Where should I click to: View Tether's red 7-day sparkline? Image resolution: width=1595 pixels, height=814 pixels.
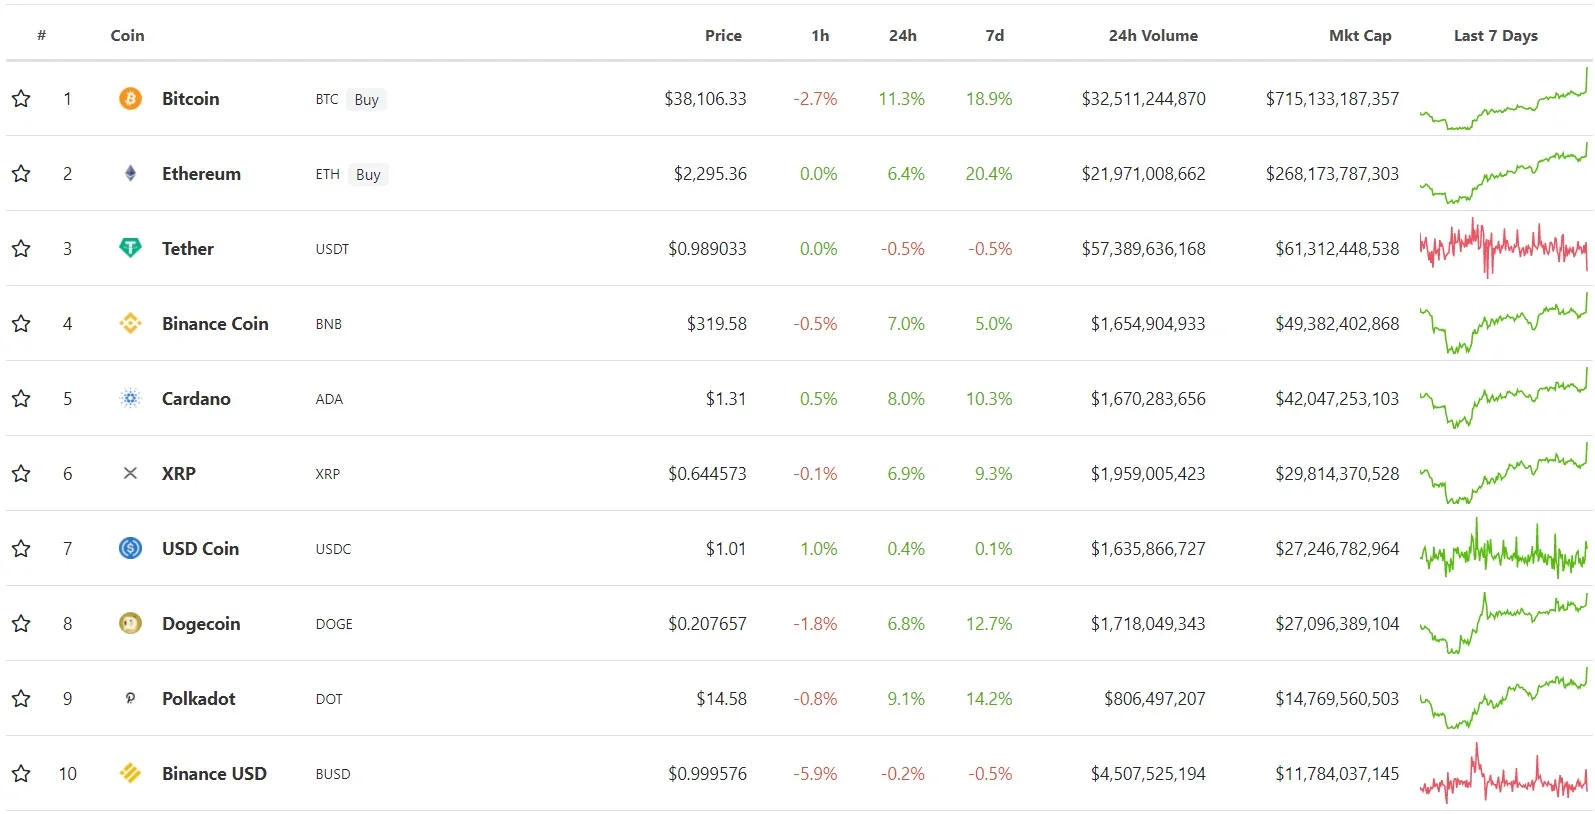pyautogui.click(x=1504, y=248)
